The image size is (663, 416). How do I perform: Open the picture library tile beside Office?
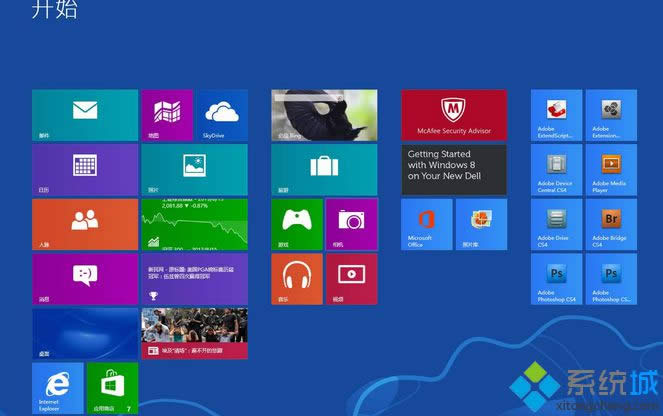482,224
